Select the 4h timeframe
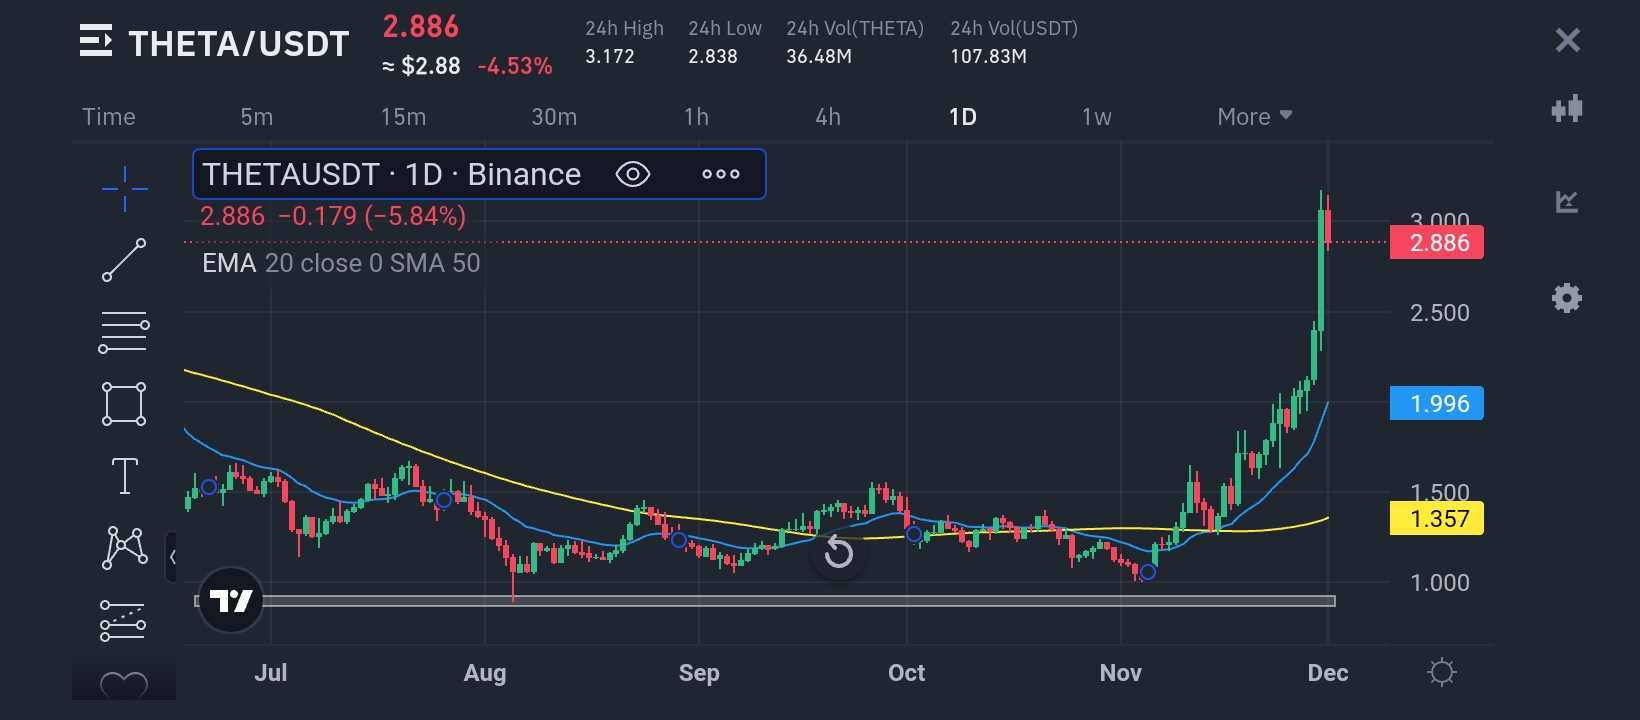 click(828, 117)
